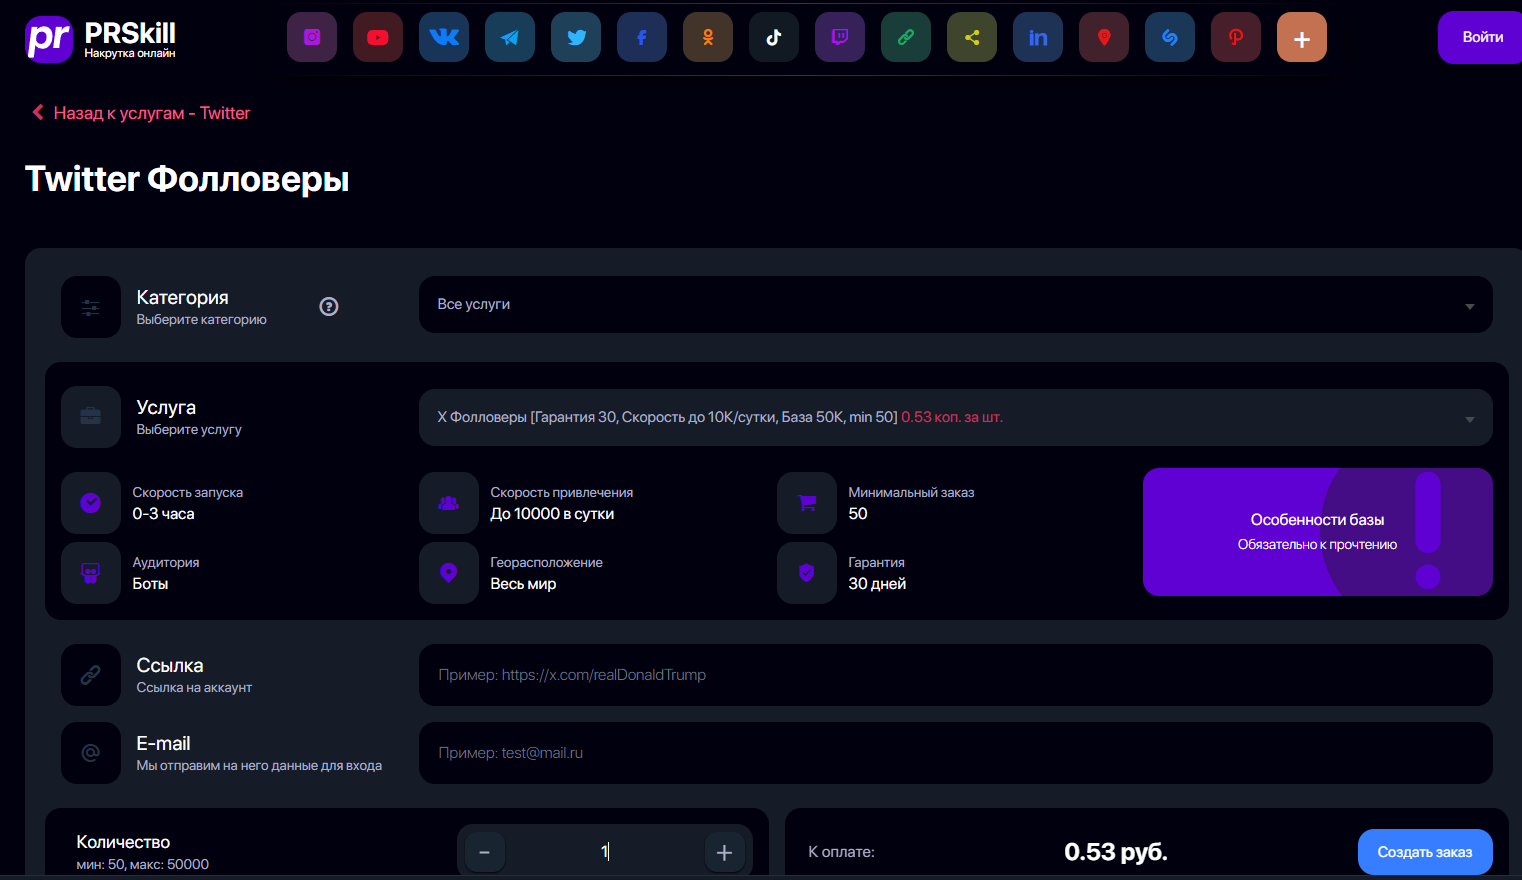Open the TikTok services icon

774,37
